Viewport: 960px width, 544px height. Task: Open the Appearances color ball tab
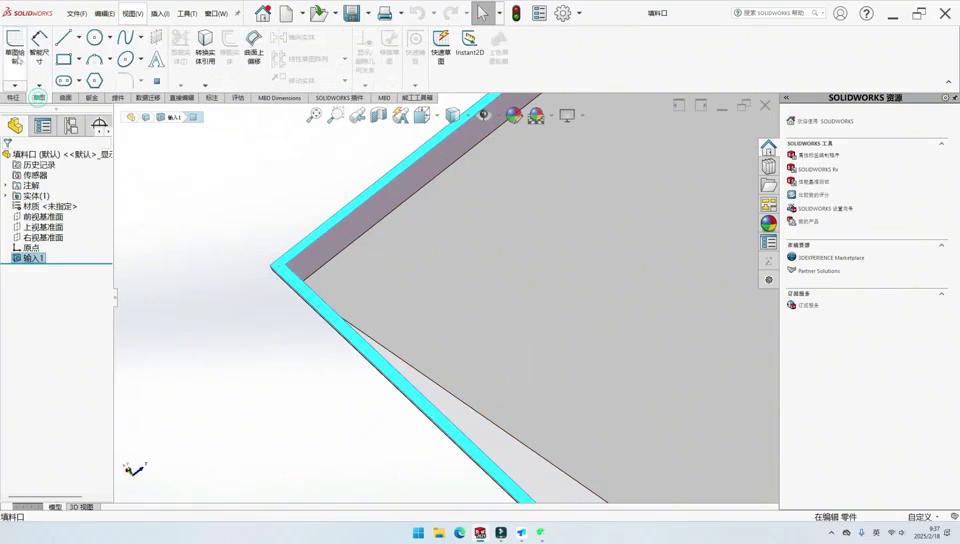point(768,223)
